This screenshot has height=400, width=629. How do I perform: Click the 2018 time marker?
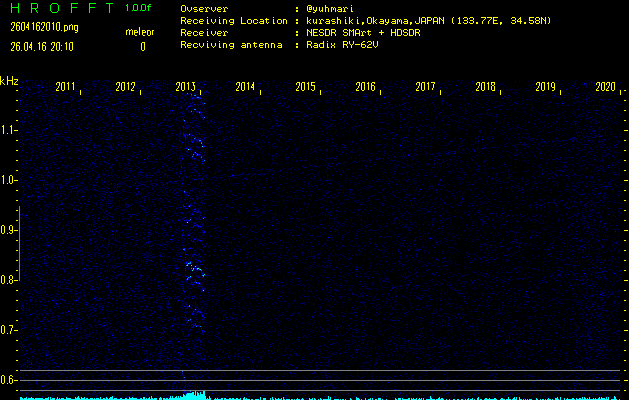[x=485, y=87]
